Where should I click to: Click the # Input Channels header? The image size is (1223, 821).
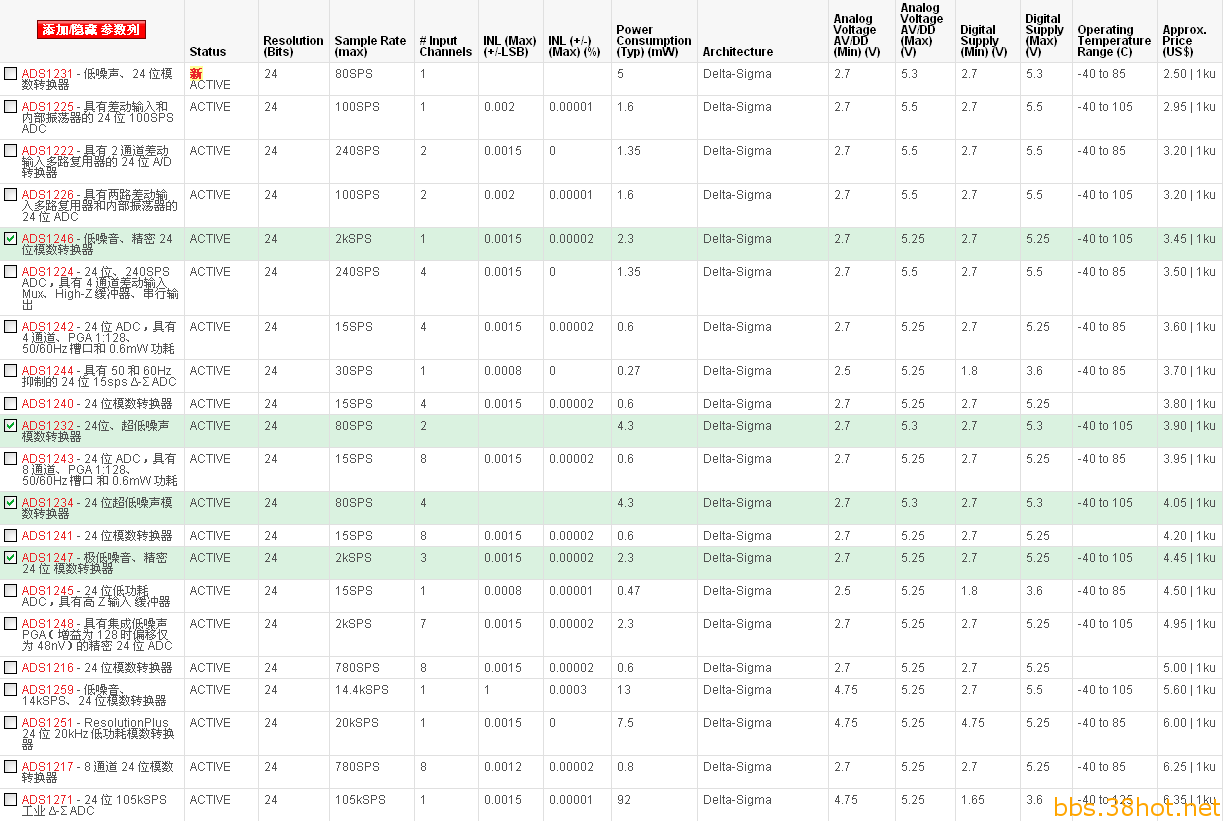(446, 46)
